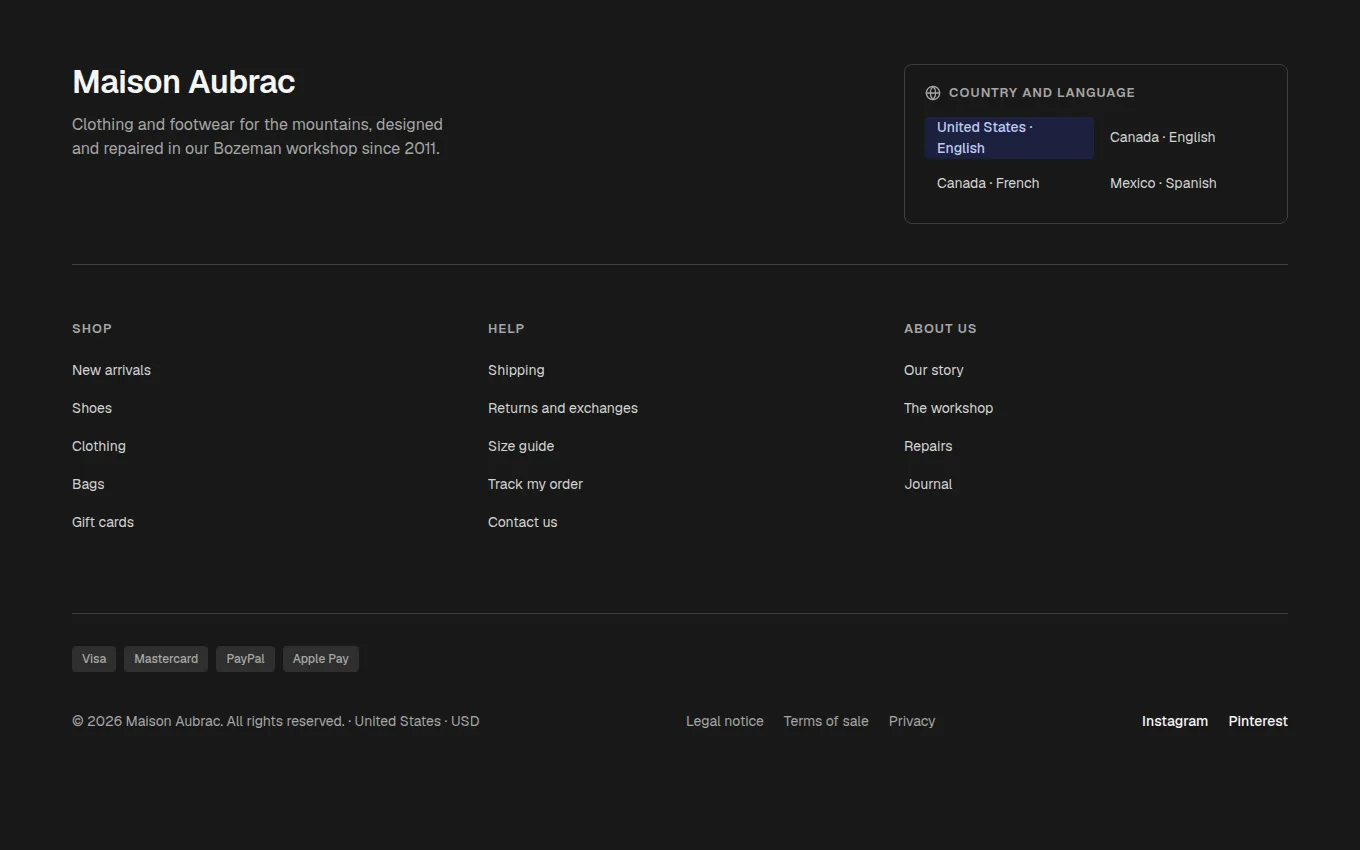
Task: Read Our story page
Action: click(x=934, y=370)
